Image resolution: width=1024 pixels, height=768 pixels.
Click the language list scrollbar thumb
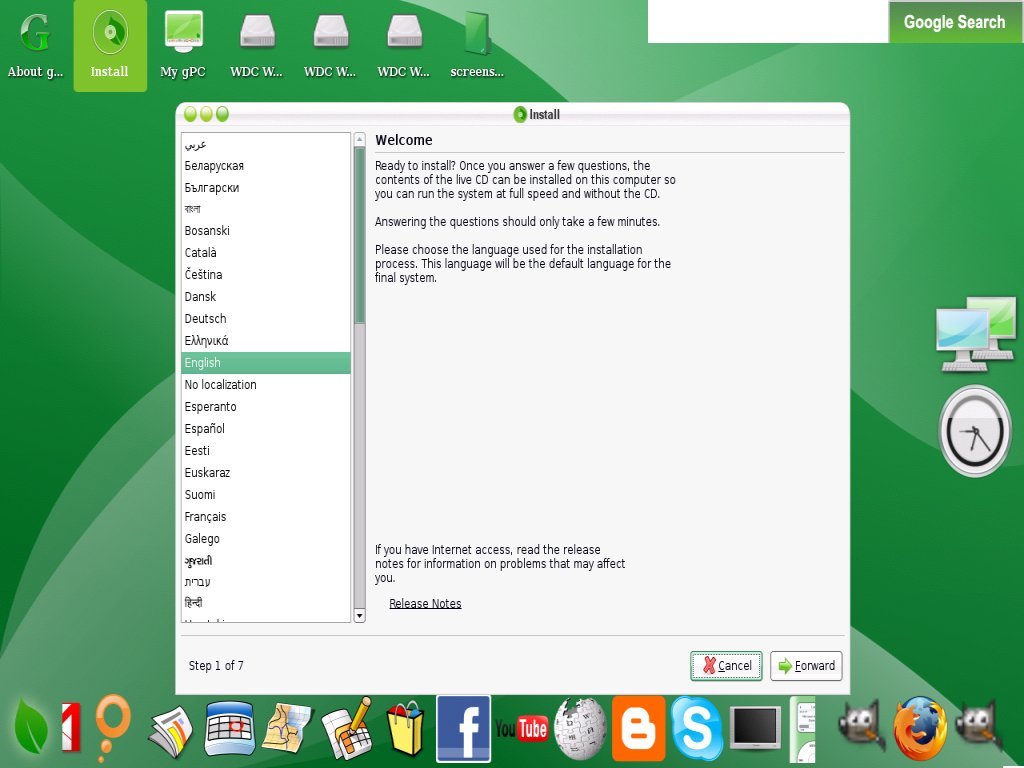tap(359, 235)
